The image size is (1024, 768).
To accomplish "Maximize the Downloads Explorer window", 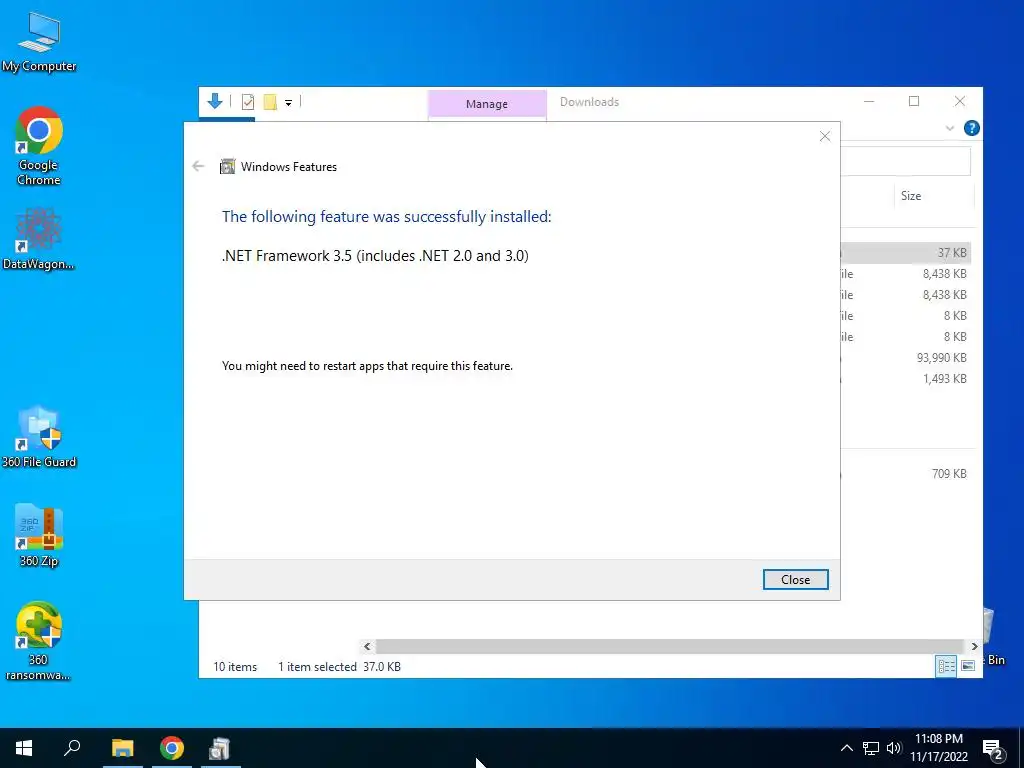I will (914, 101).
